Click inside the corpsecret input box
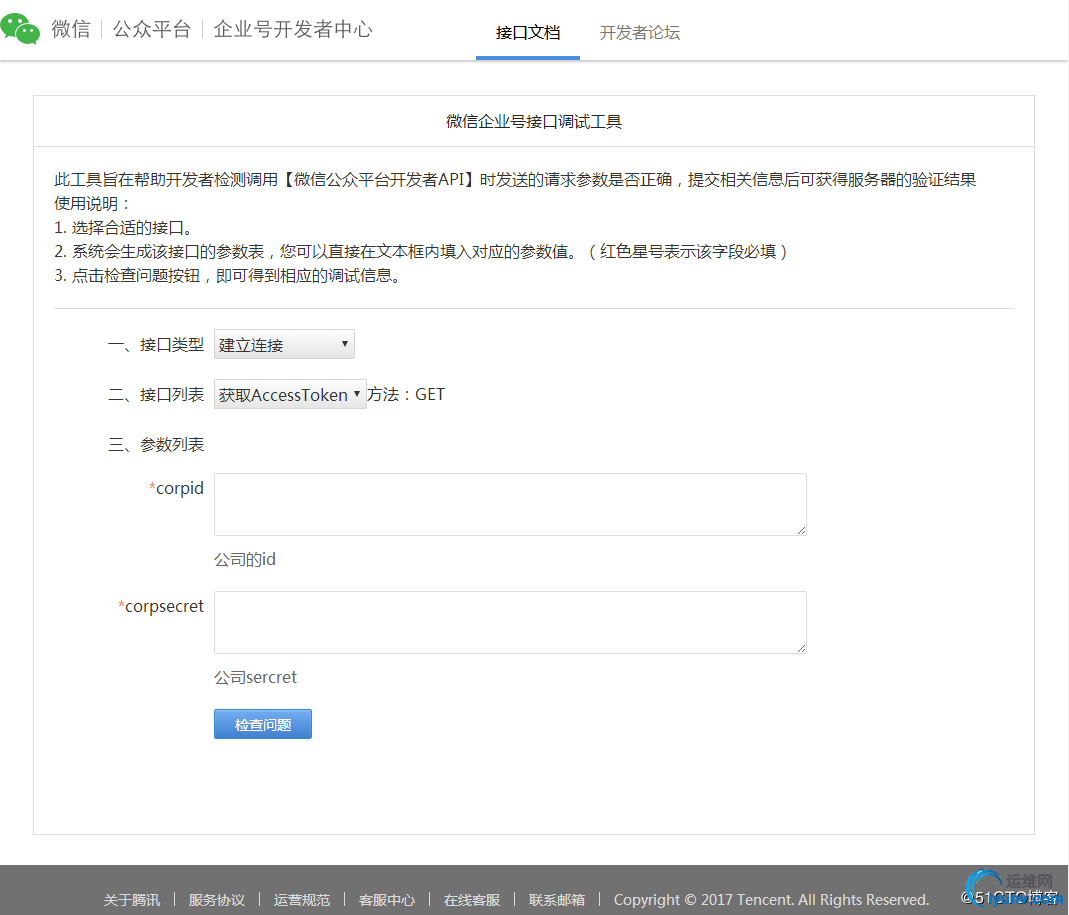The height and width of the screenshot is (915, 1069). click(509, 621)
